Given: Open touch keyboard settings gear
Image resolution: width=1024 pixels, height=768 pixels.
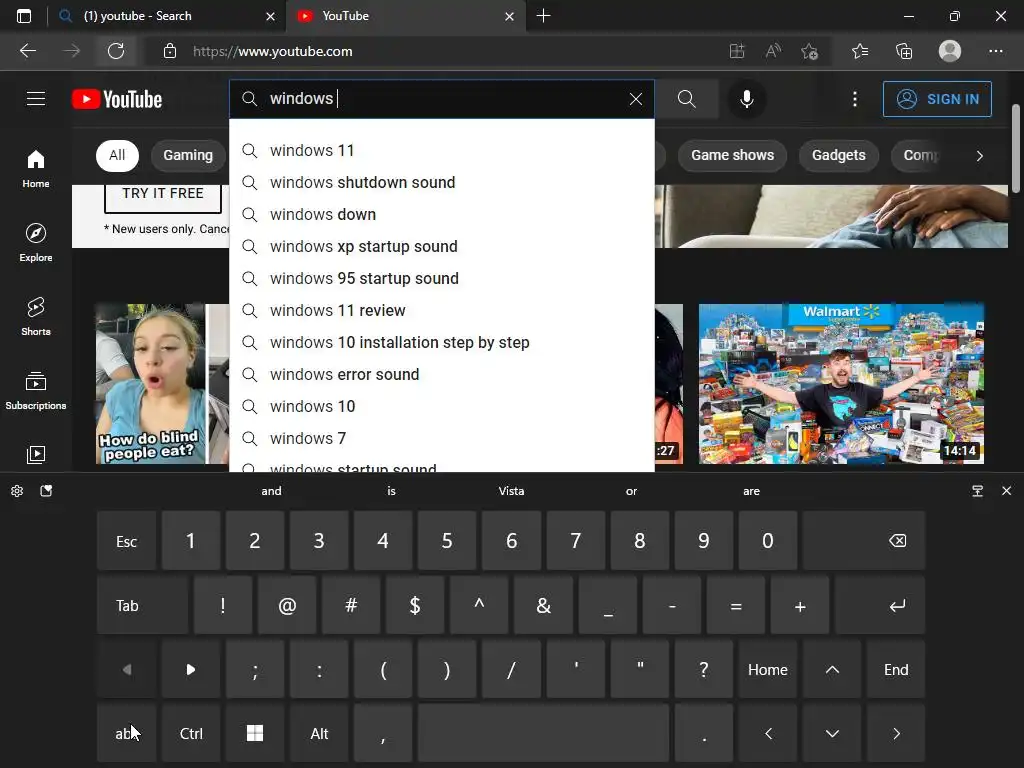Looking at the screenshot, I should pyautogui.click(x=17, y=490).
